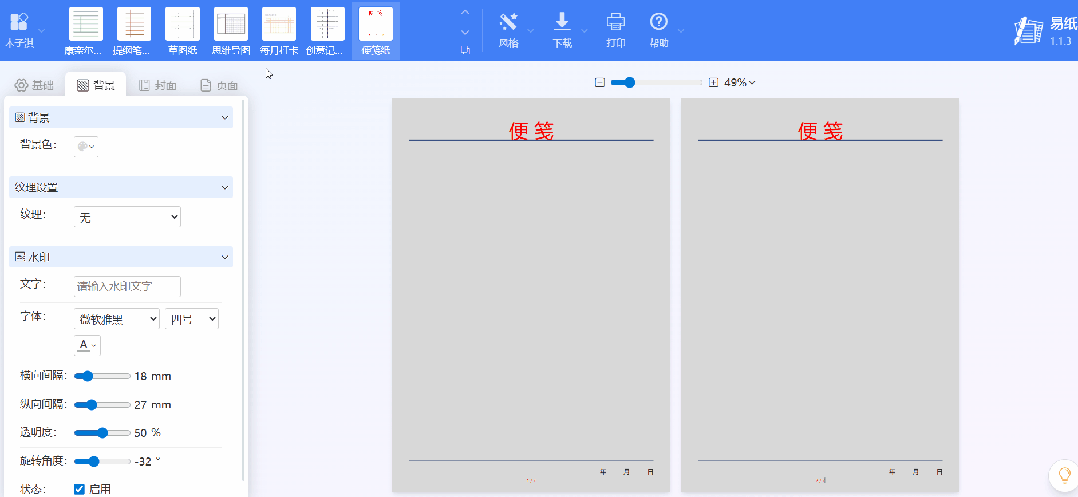The height and width of the screenshot is (497, 1078).
Task: Click the zoom in plus icon
Action: pos(713,82)
